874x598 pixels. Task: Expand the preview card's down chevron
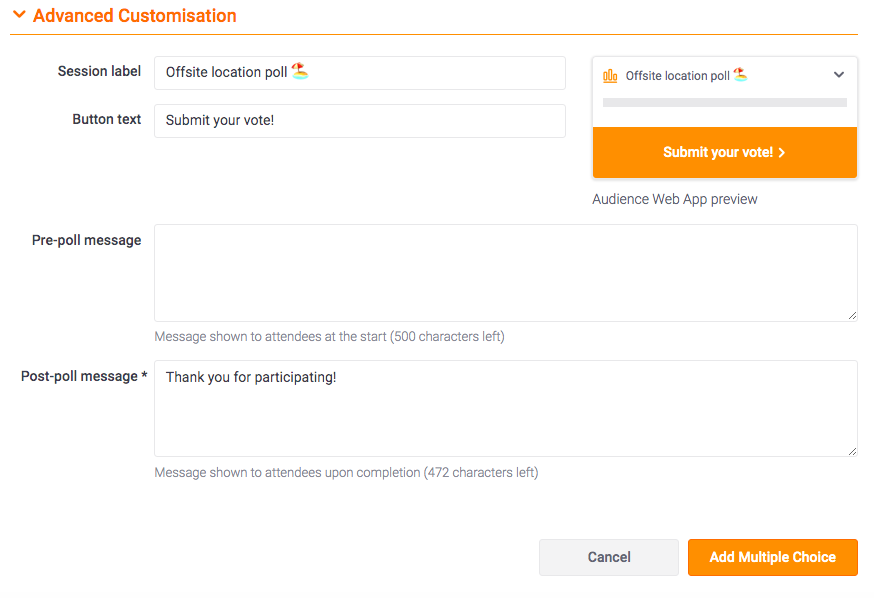(x=839, y=75)
